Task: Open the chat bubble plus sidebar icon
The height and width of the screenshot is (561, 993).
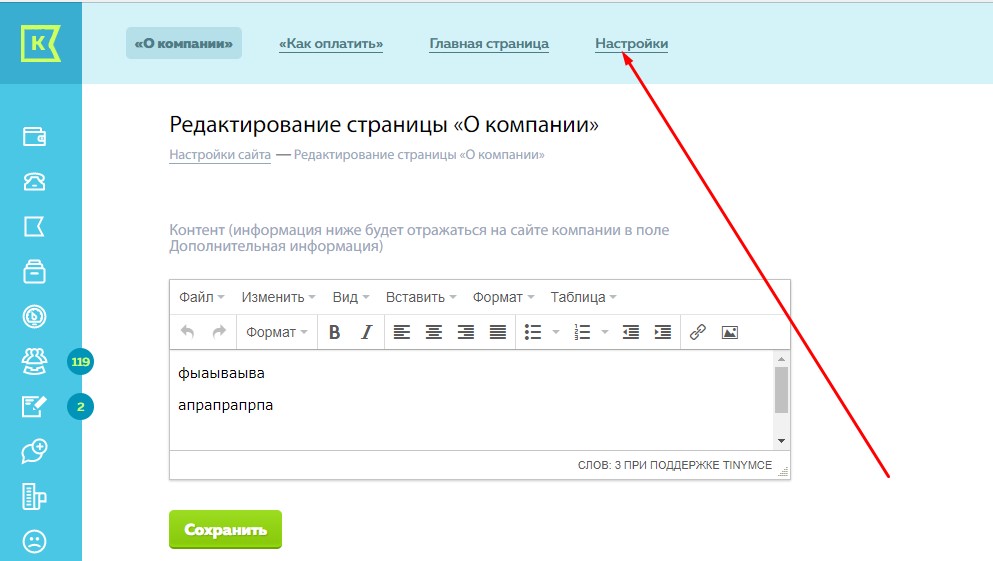Action: [x=34, y=451]
